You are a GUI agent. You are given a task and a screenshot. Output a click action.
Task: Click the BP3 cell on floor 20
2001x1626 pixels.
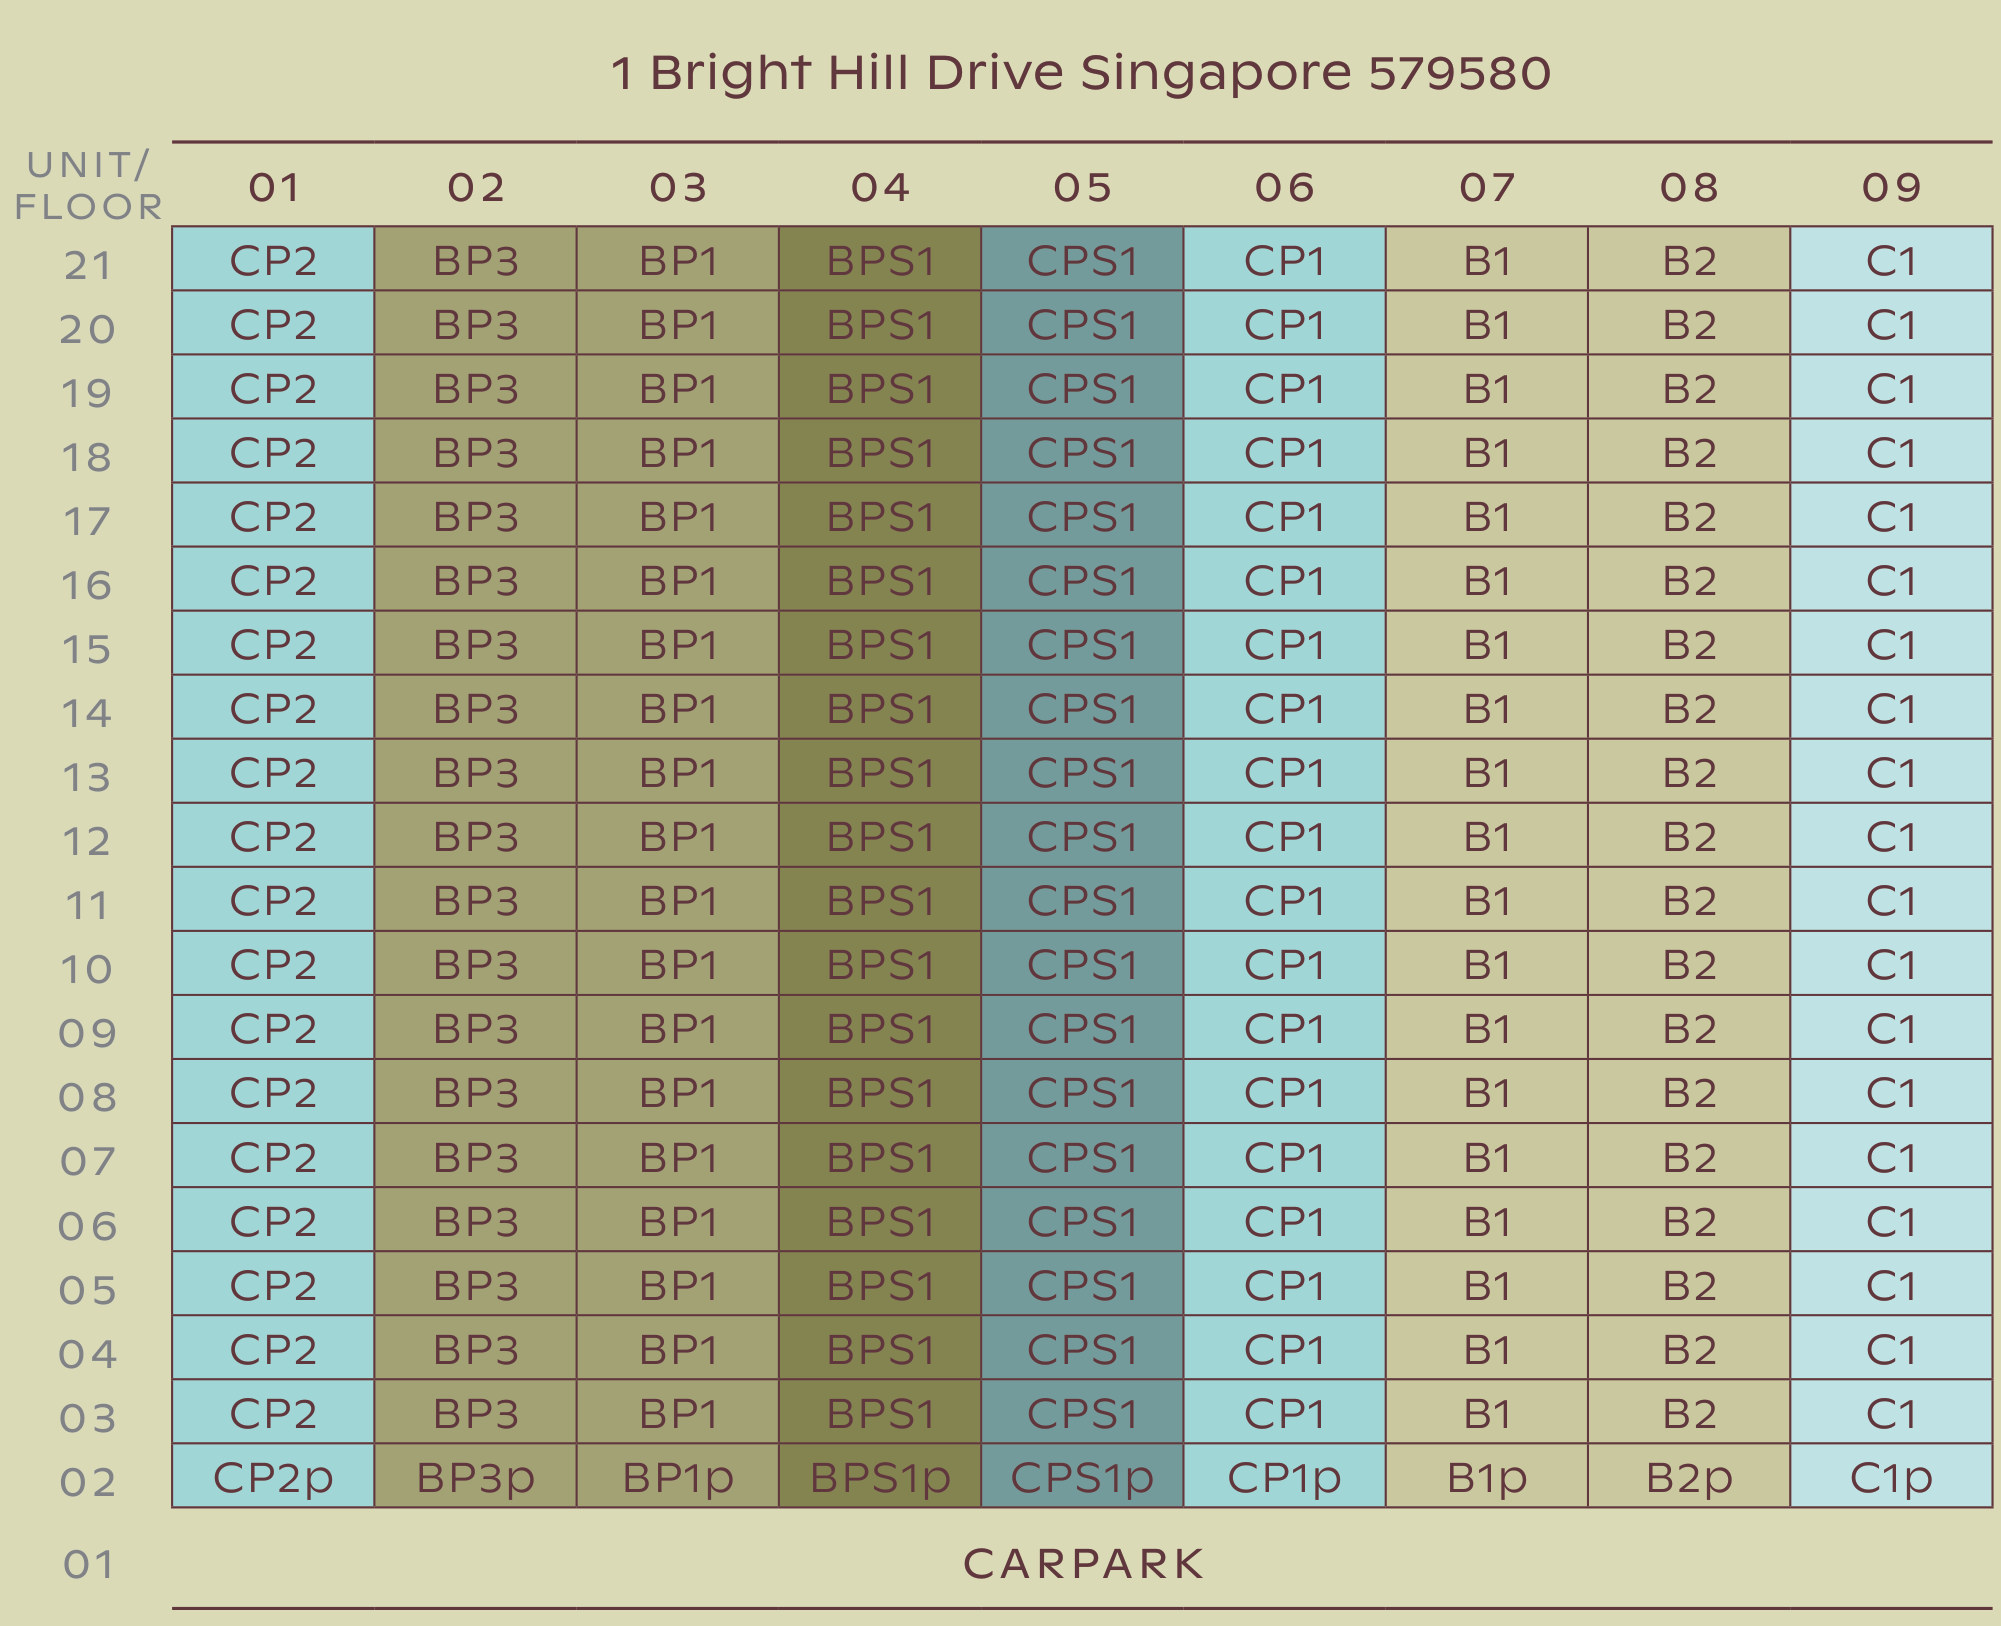(475, 323)
